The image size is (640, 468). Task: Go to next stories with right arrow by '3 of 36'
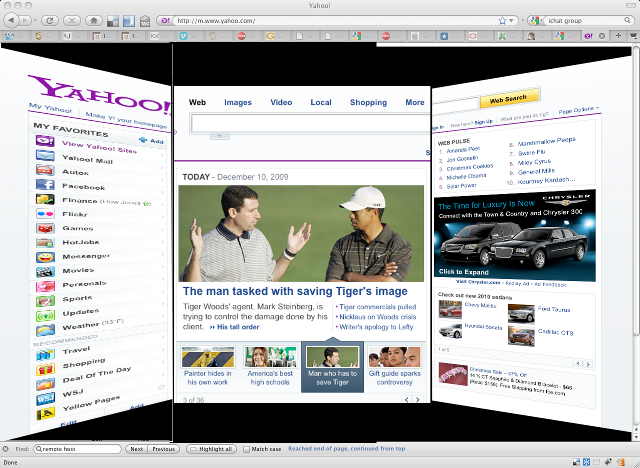click(418, 399)
